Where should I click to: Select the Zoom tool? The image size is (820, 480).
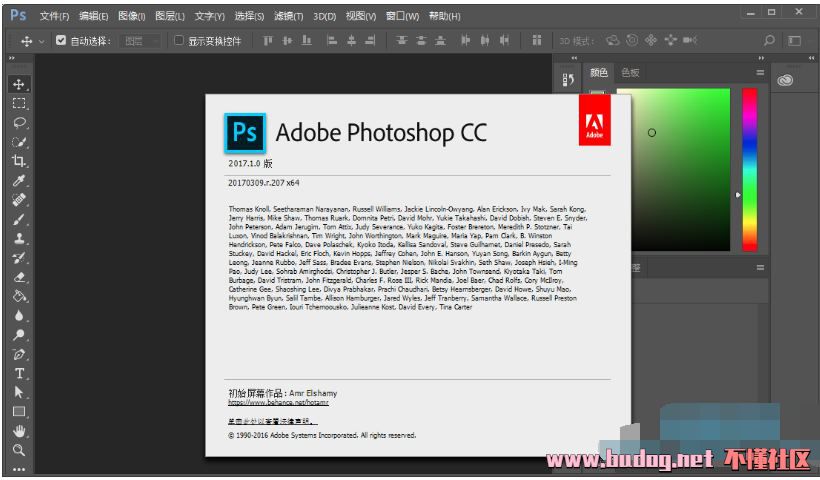click(x=19, y=450)
